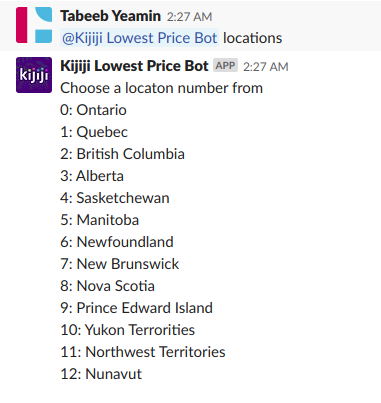Click the '0: Ontario' list line
The image size is (381, 403).
coord(93,110)
